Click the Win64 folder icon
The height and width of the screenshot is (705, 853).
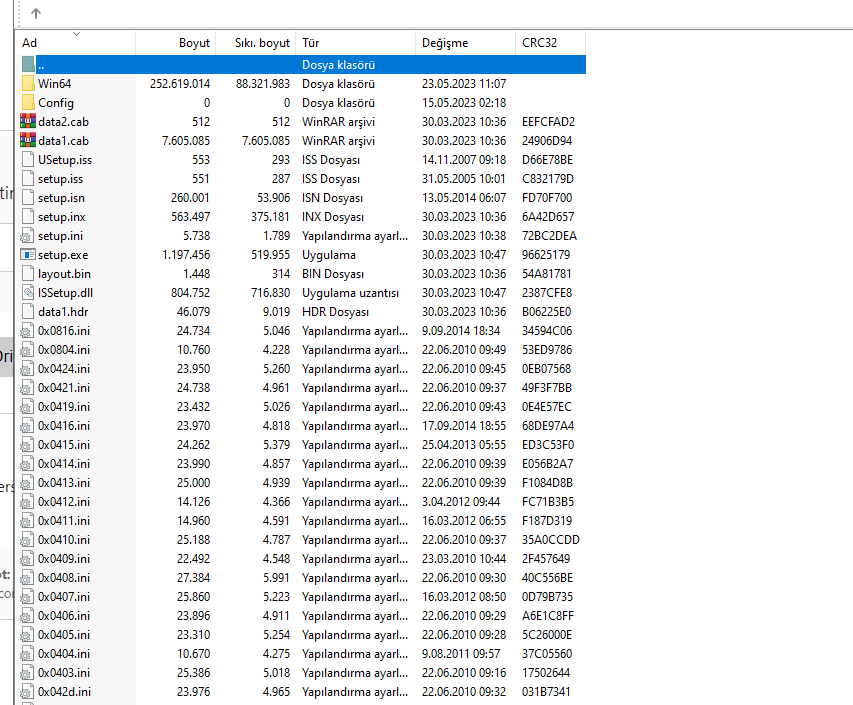28,84
